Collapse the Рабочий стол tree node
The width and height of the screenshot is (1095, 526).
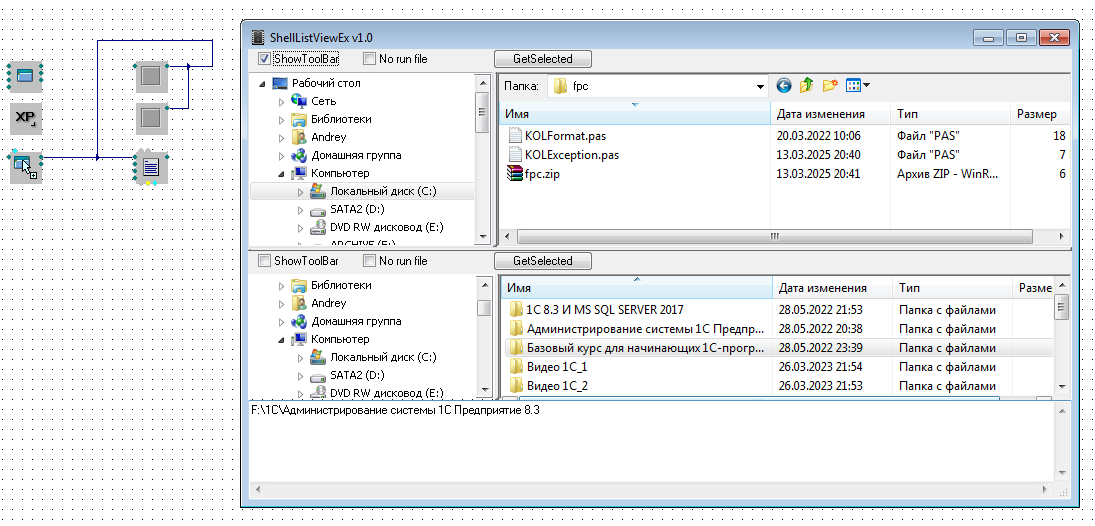pos(264,83)
